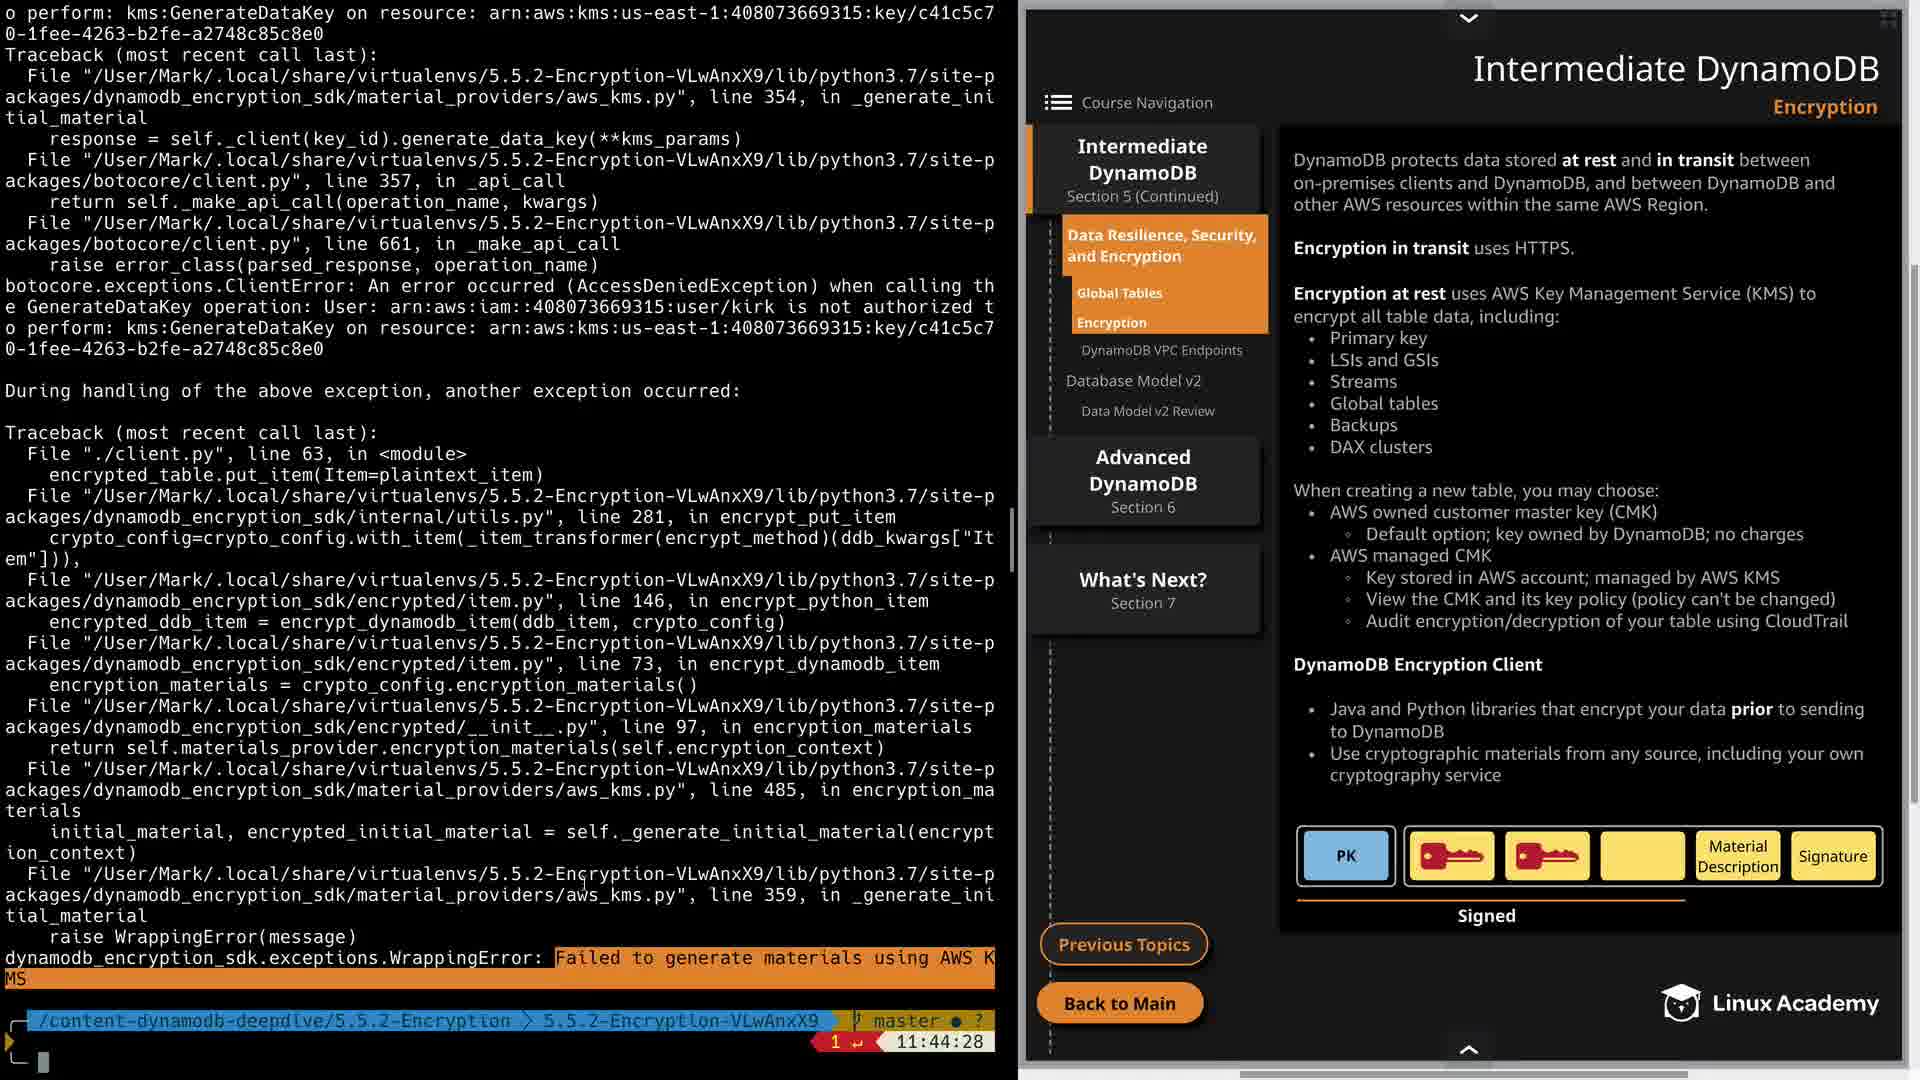1920x1080 pixels.
Task: Click the fullscreen icon at top right
Action: tap(1888, 19)
